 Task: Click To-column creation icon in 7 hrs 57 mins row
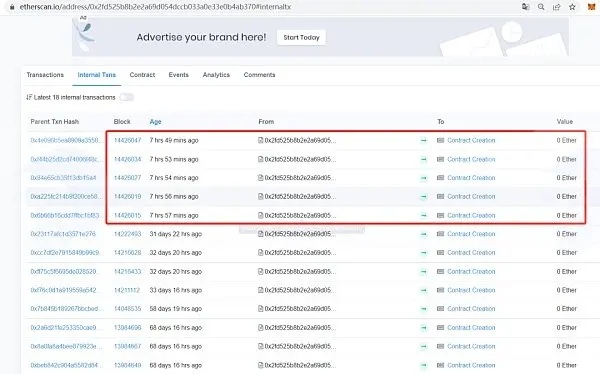click(x=440, y=216)
